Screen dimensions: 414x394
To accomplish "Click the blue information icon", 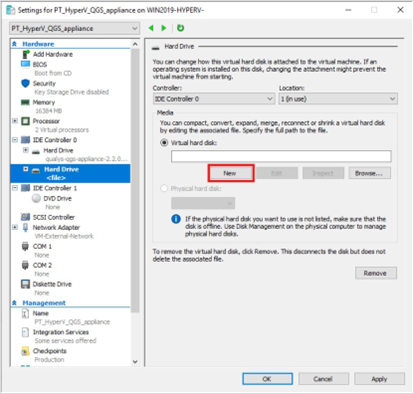I will coord(176,219).
